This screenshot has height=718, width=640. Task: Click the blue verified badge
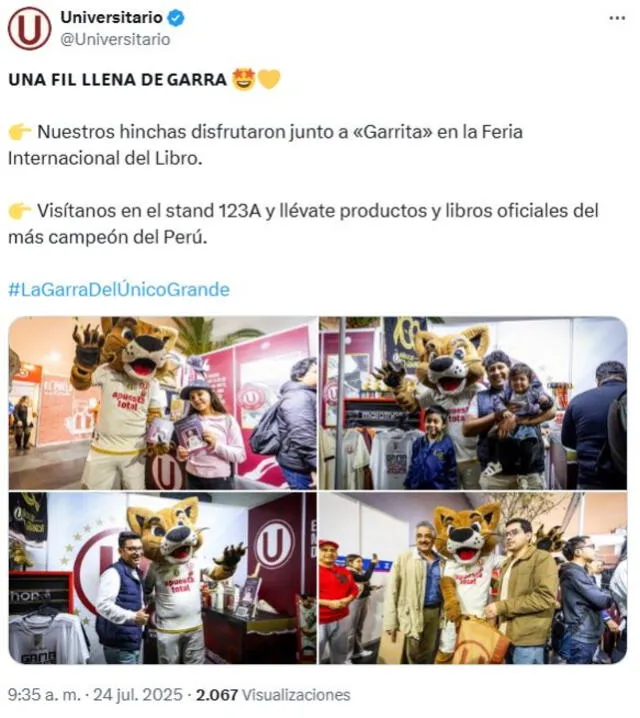point(176,18)
